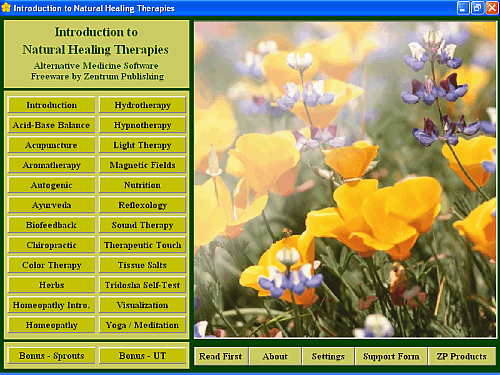Open the Bonus - Sprouts section
The image size is (500, 375).
[52, 356]
